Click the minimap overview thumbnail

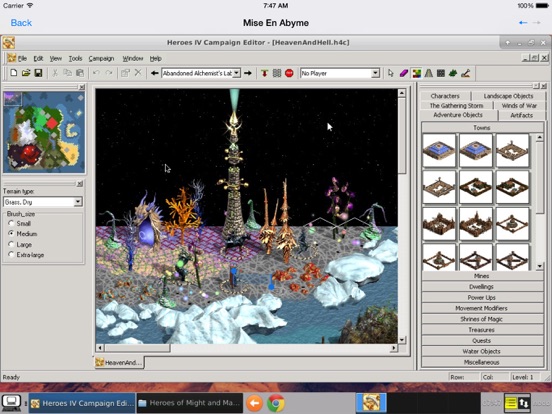click(44, 132)
